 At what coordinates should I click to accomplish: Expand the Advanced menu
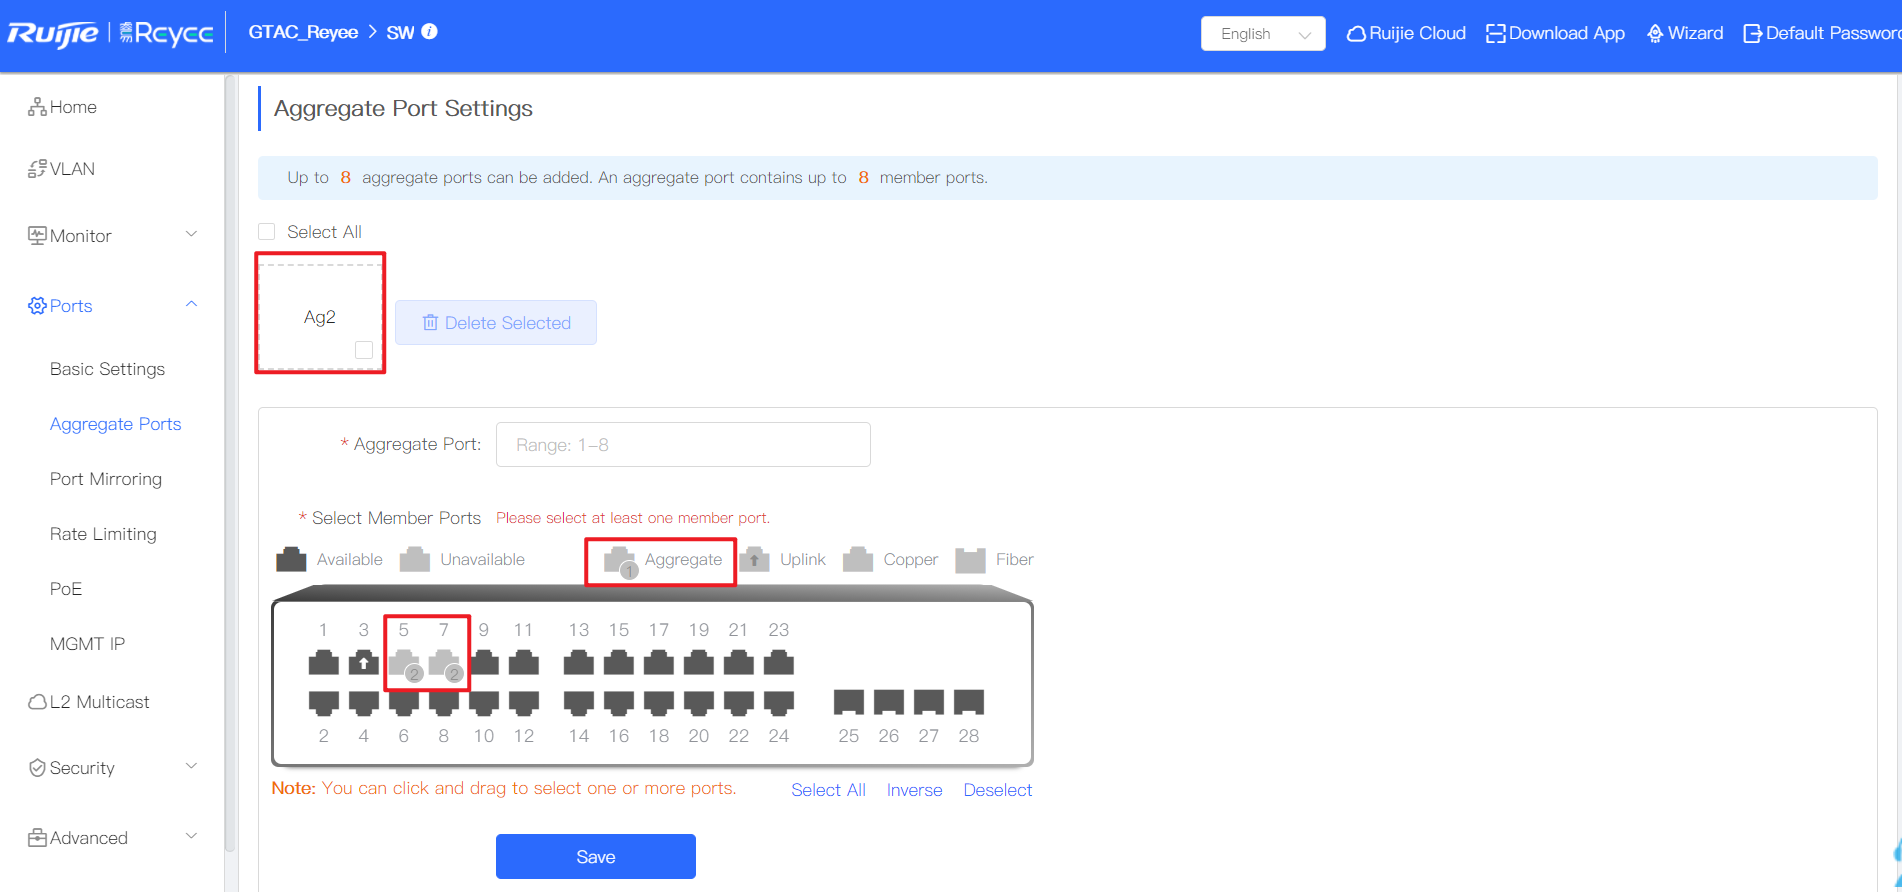pos(112,838)
